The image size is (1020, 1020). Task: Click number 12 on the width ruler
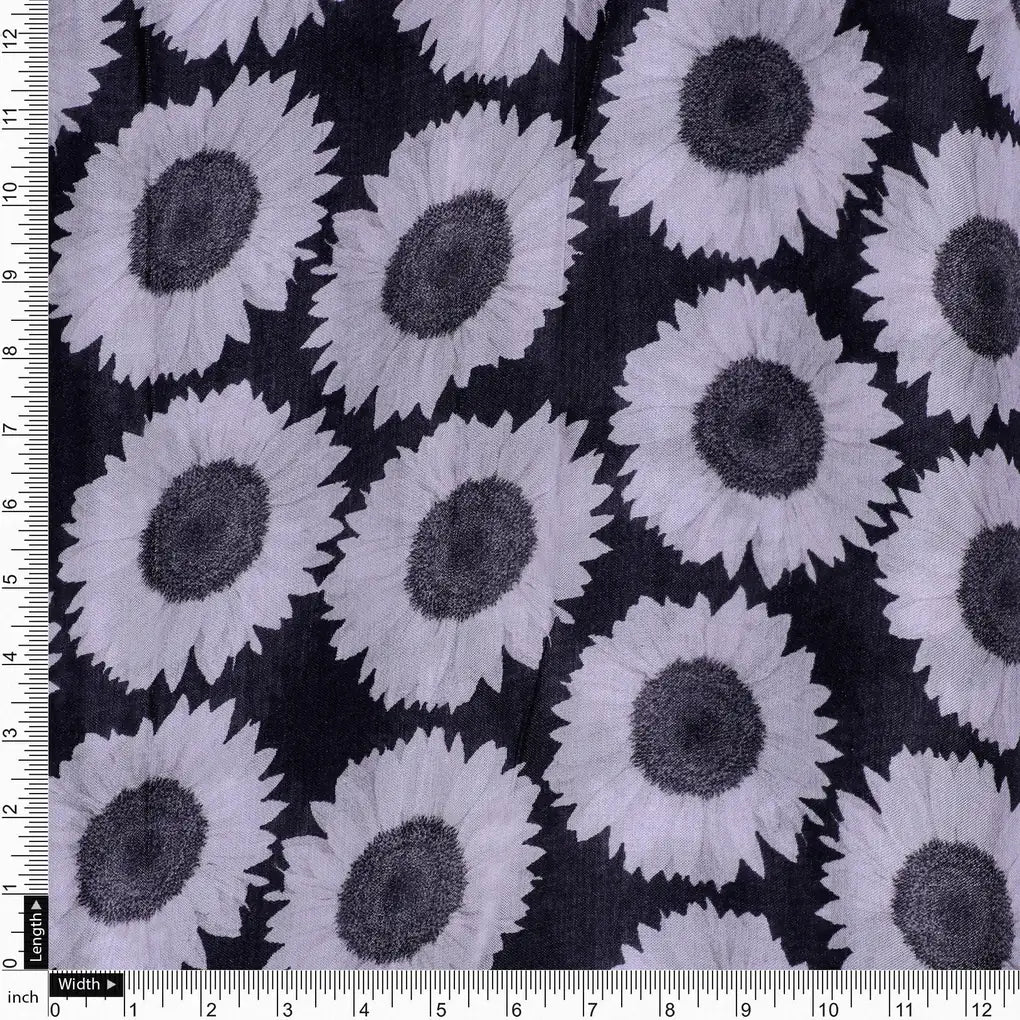(x=981, y=1009)
